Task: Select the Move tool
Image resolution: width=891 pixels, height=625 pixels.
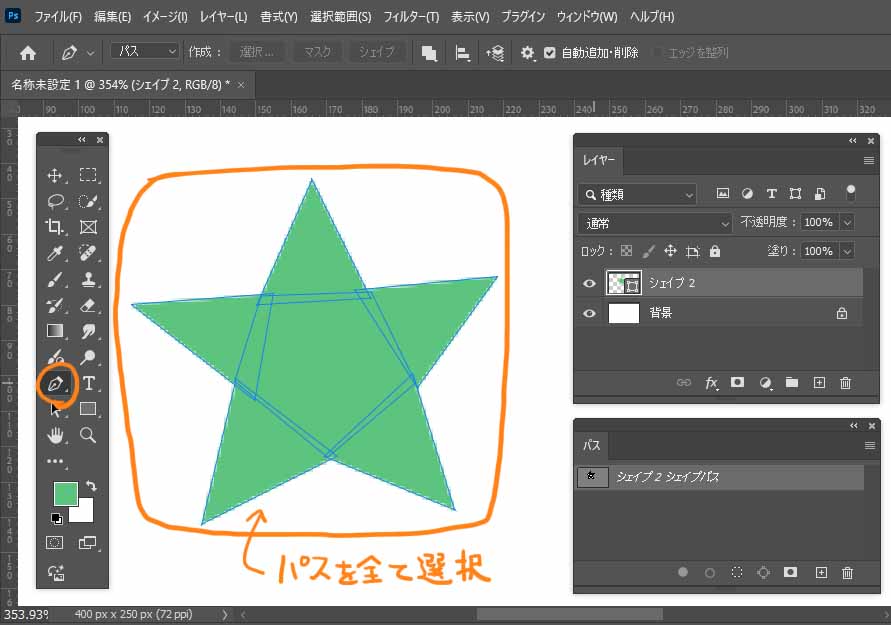Action: pos(56,176)
